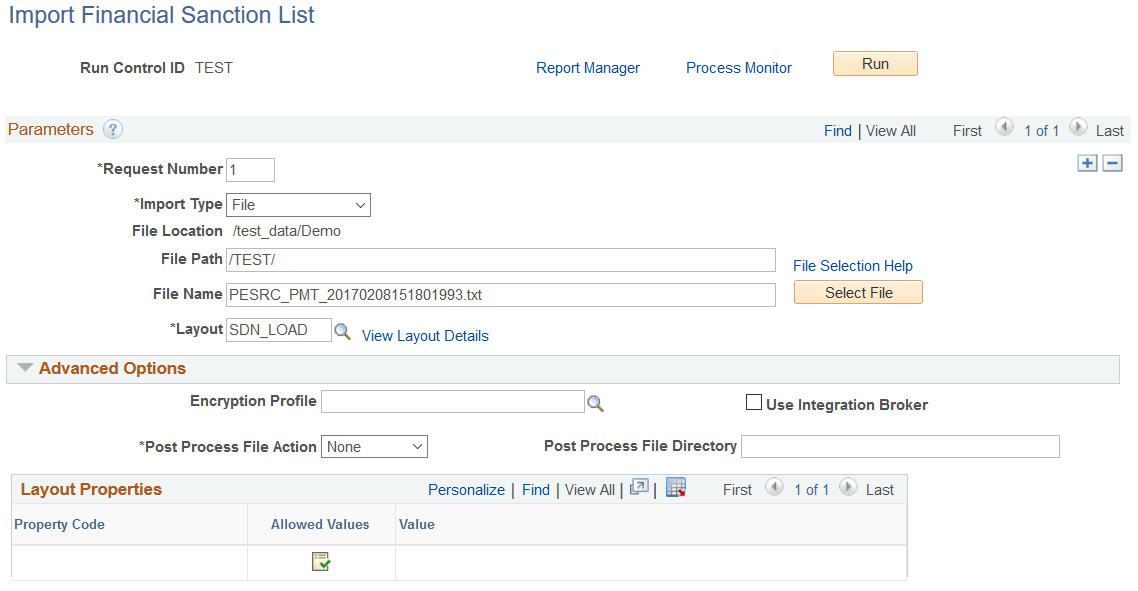Screen dimensions: 1138x591
Task: Enable the Use Integration Broker checkbox
Action: [754, 402]
